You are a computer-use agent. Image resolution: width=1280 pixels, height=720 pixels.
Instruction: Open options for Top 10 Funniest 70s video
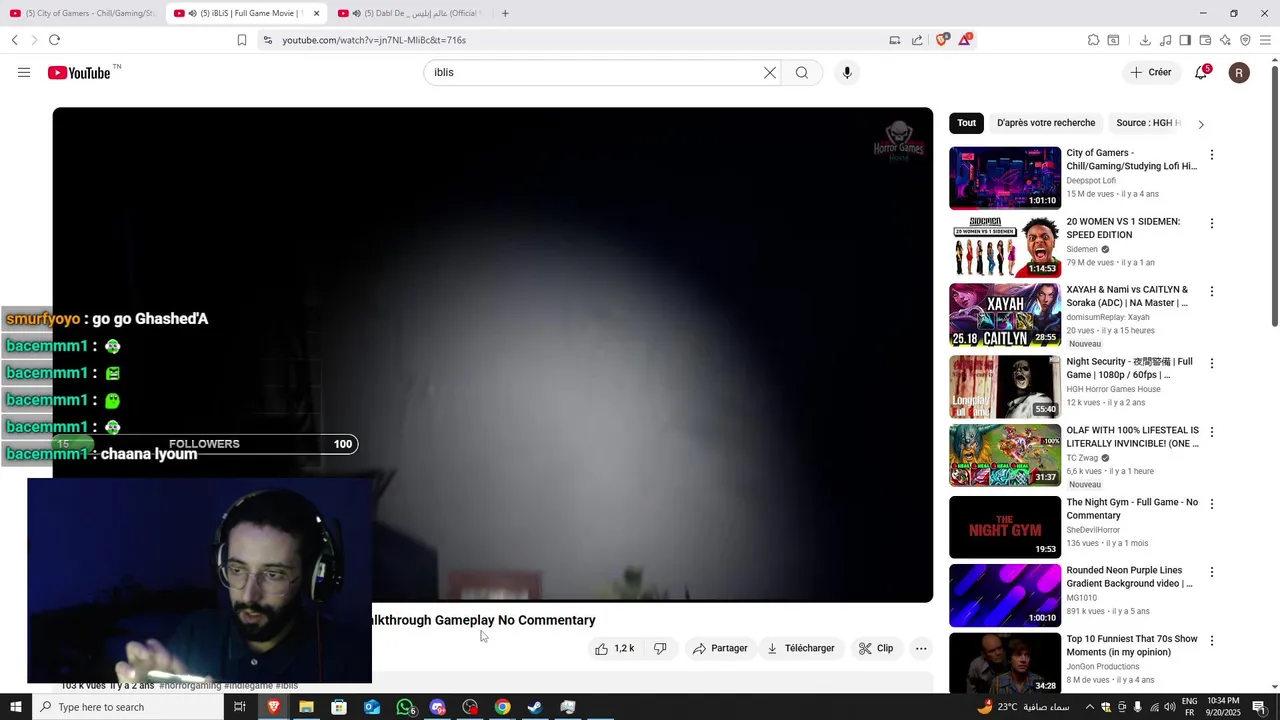(1212, 641)
